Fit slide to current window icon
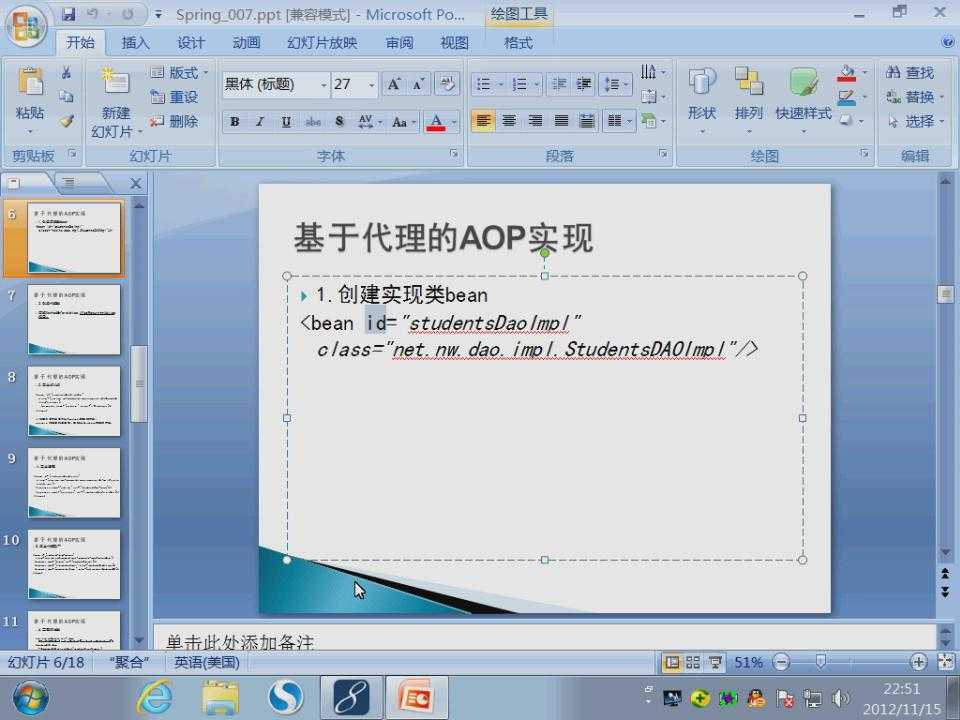This screenshot has width=960, height=720. pyautogui.click(x=945, y=662)
